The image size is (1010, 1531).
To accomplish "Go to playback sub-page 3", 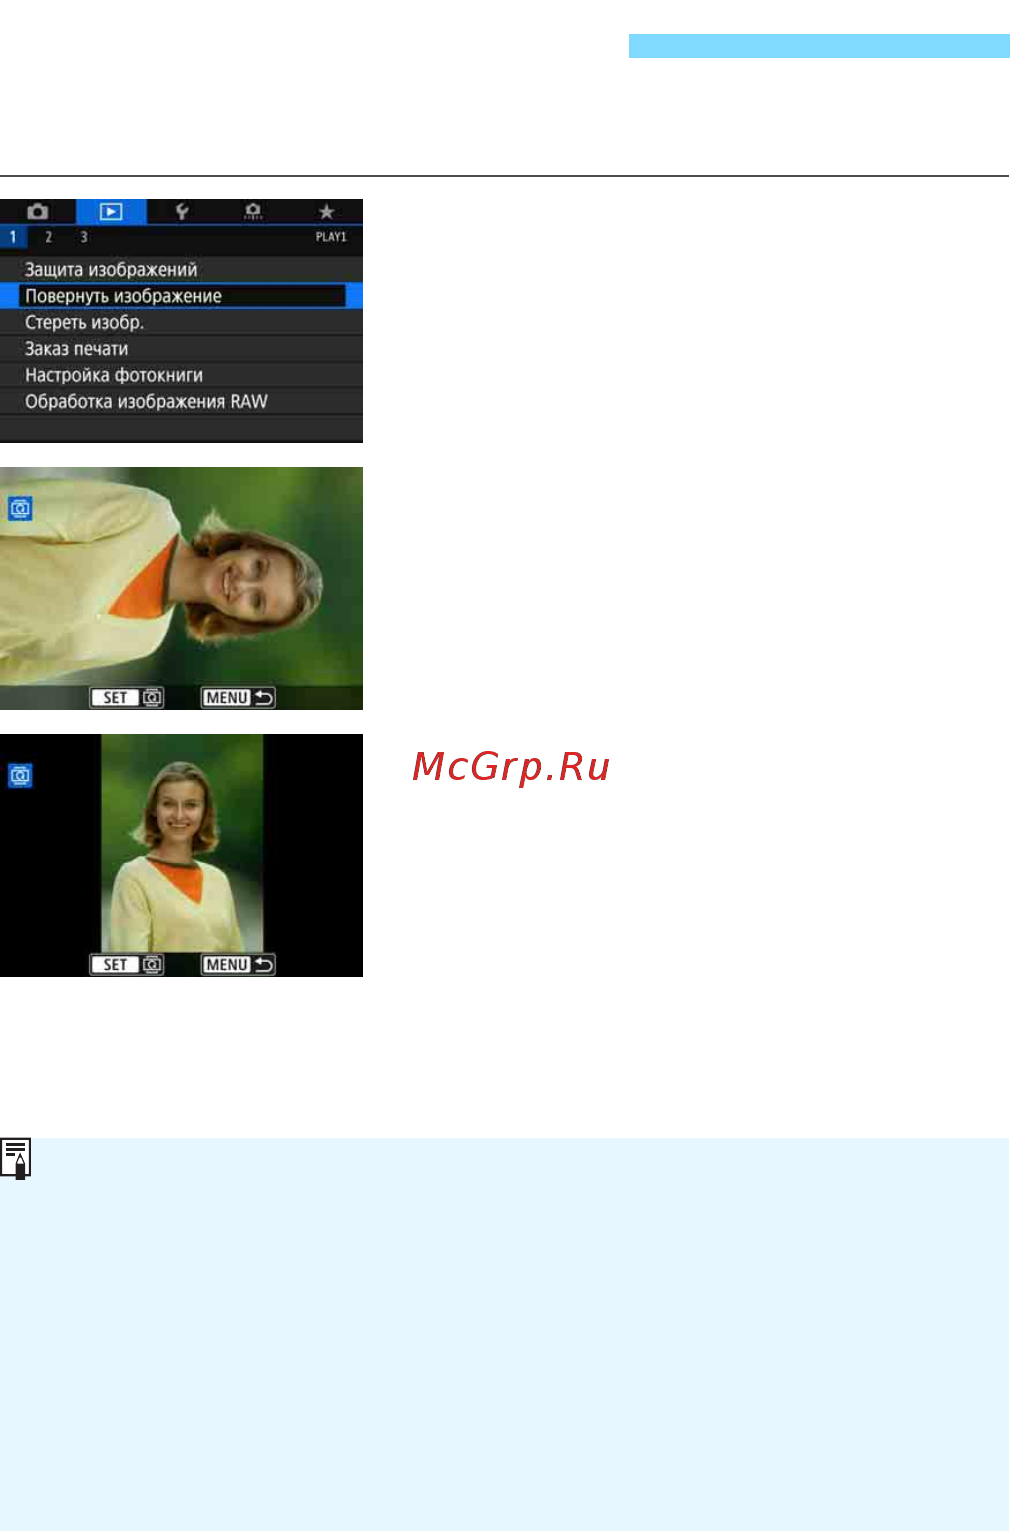I will pos(84,237).
